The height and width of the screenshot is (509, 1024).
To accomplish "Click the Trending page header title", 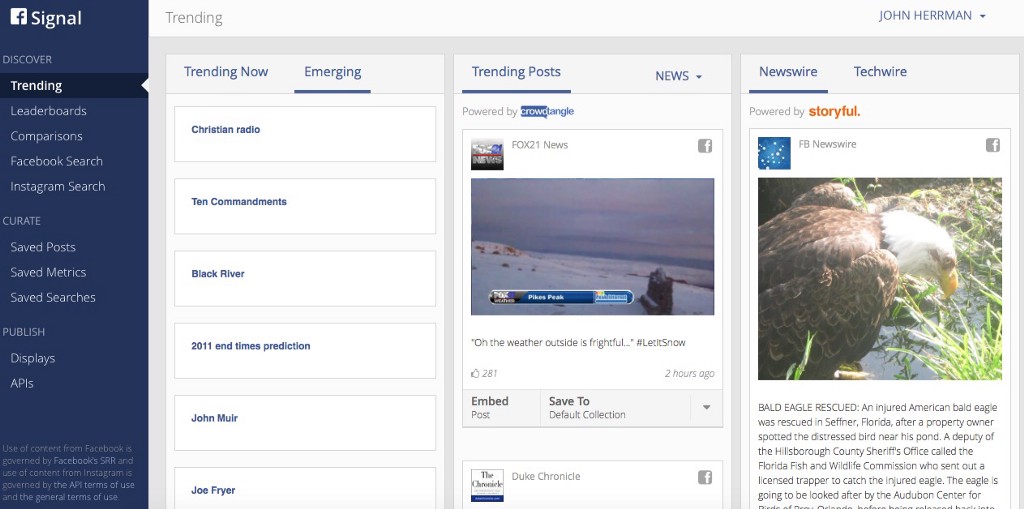I will pos(193,18).
